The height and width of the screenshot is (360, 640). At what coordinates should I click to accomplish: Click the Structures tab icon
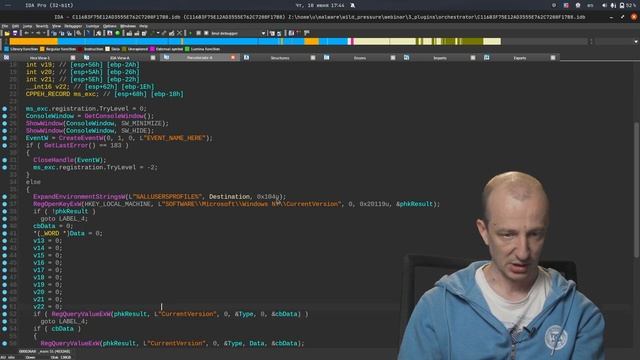247,58
